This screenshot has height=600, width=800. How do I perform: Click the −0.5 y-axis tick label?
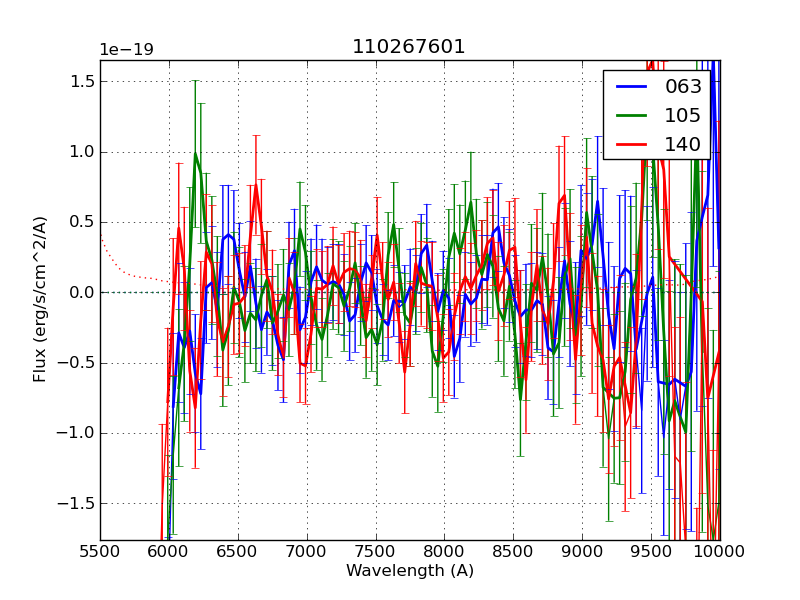click(x=78, y=363)
